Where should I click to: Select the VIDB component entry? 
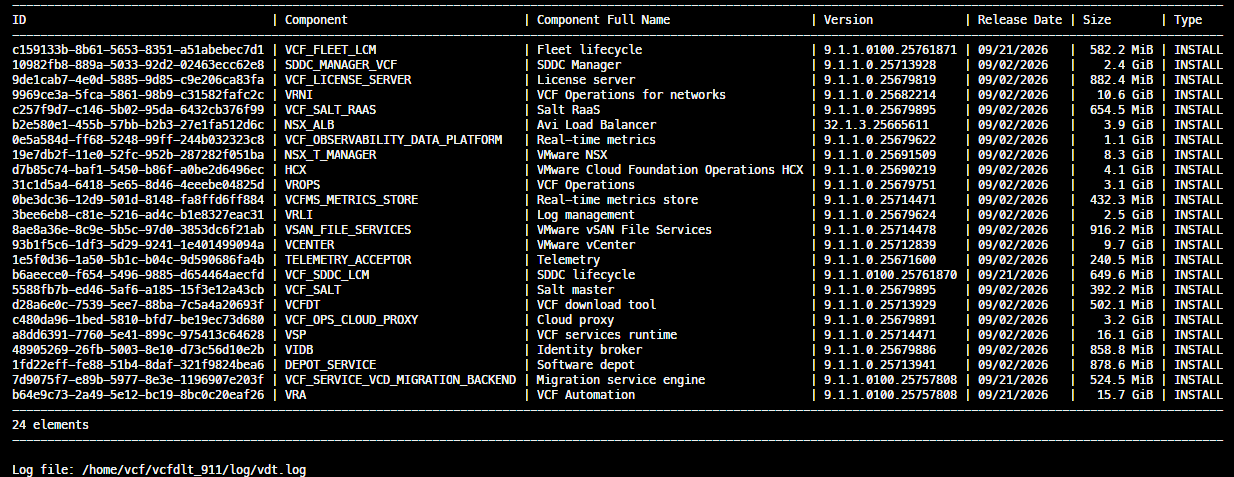click(x=299, y=350)
